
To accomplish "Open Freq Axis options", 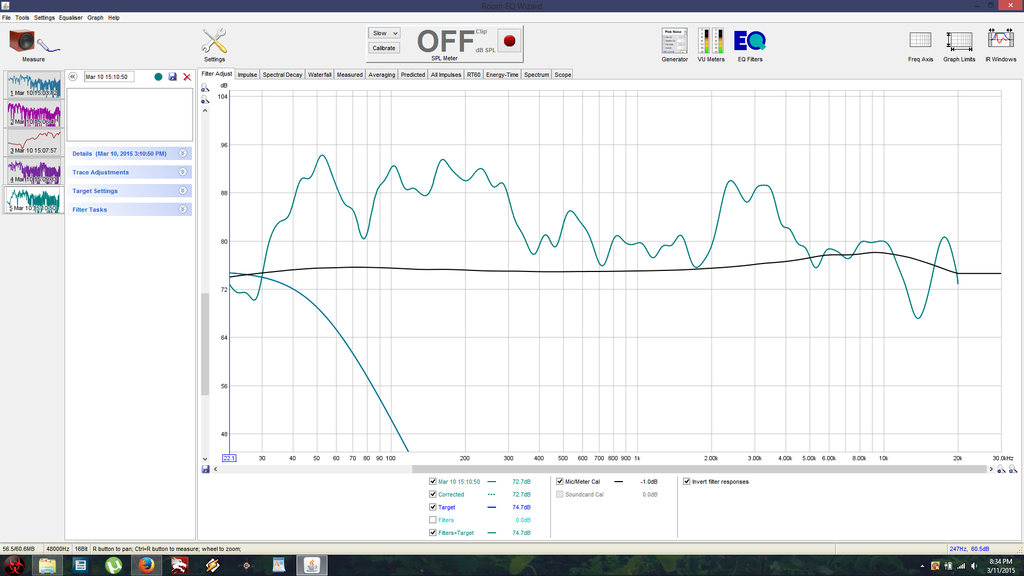I will [920, 46].
